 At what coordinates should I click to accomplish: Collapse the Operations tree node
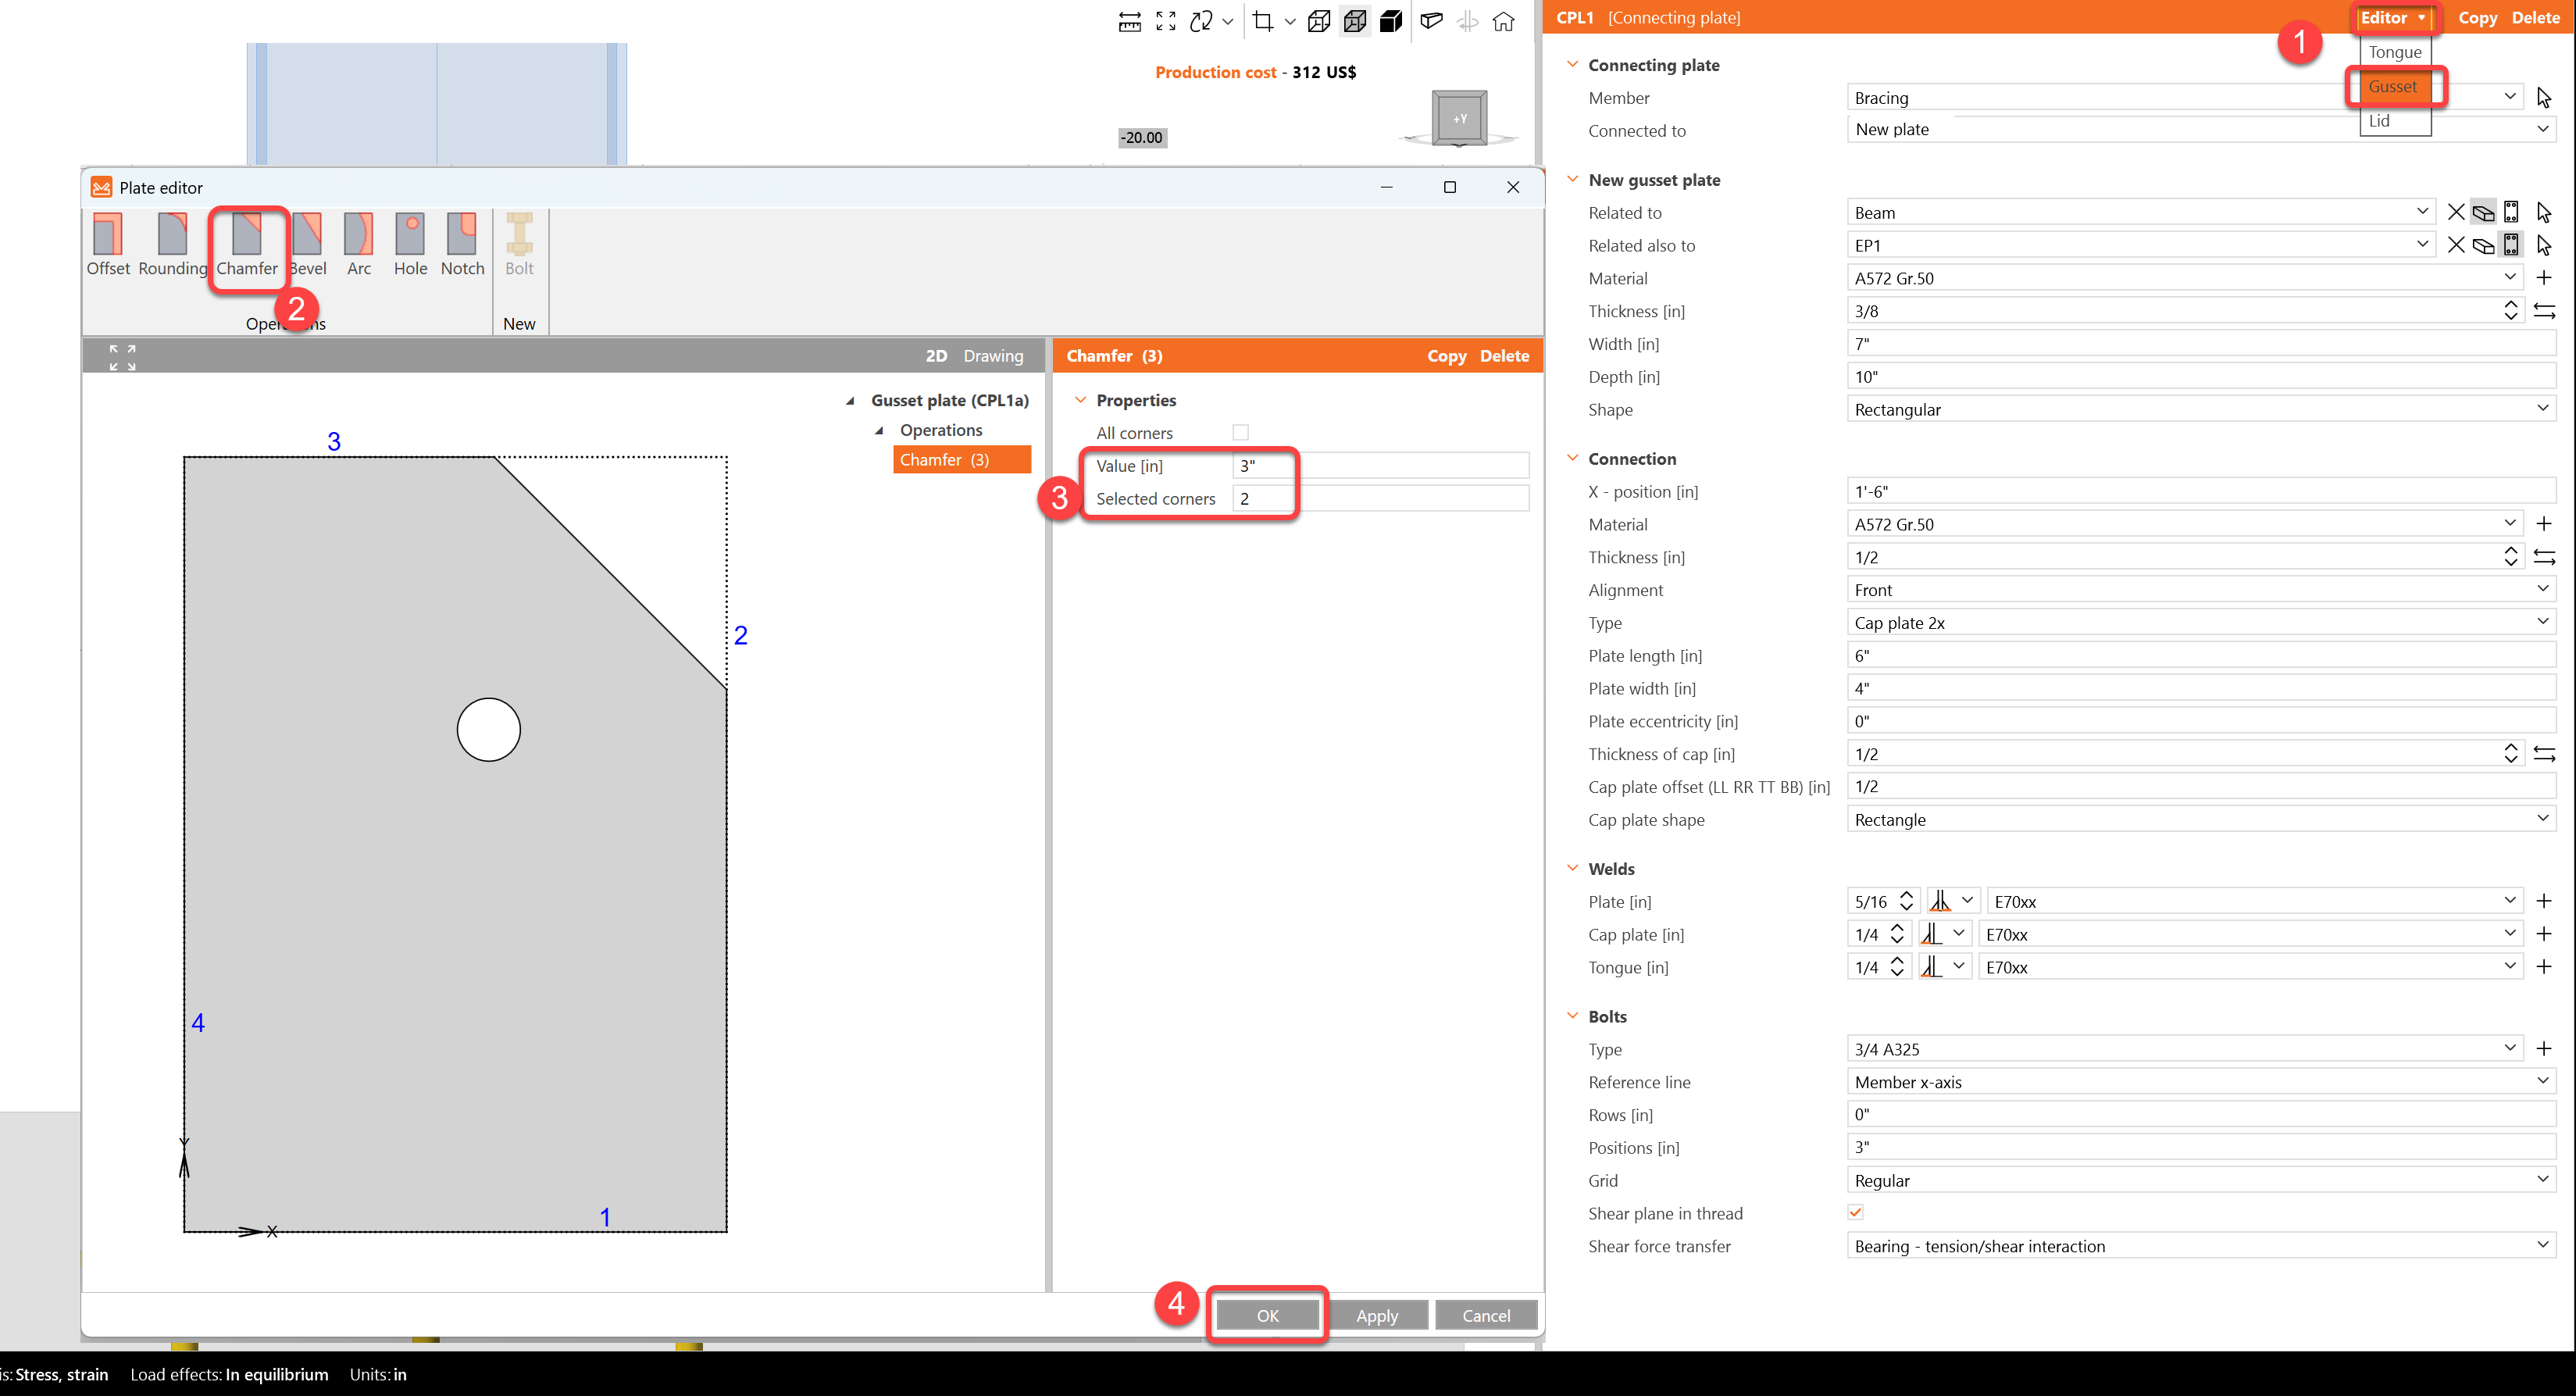click(879, 431)
